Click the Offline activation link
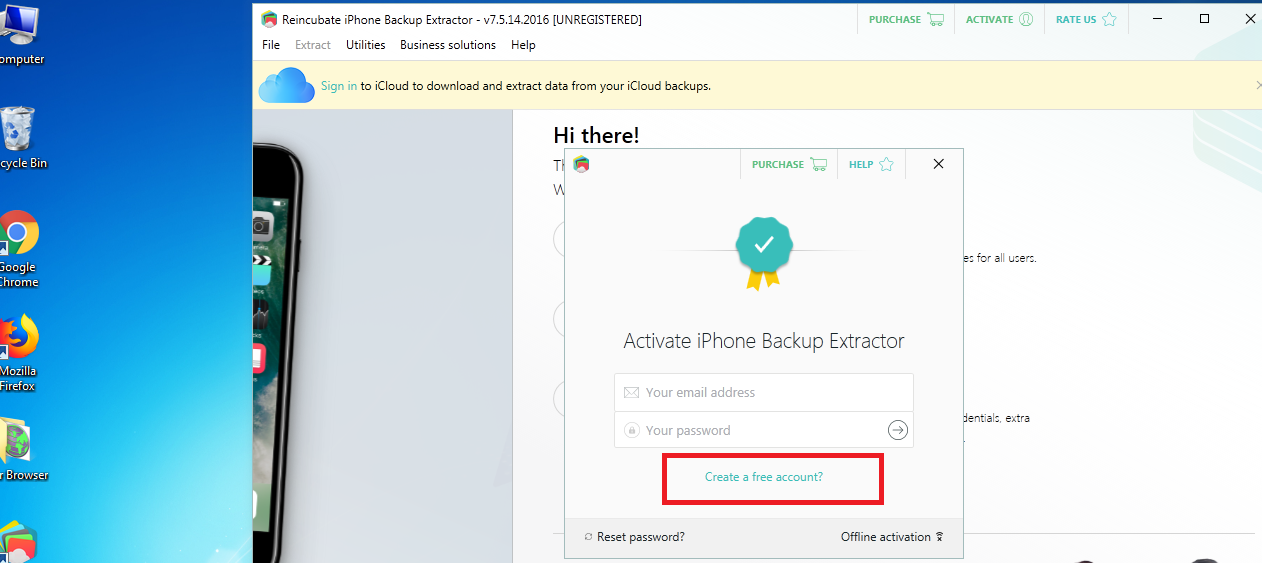 click(x=892, y=537)
